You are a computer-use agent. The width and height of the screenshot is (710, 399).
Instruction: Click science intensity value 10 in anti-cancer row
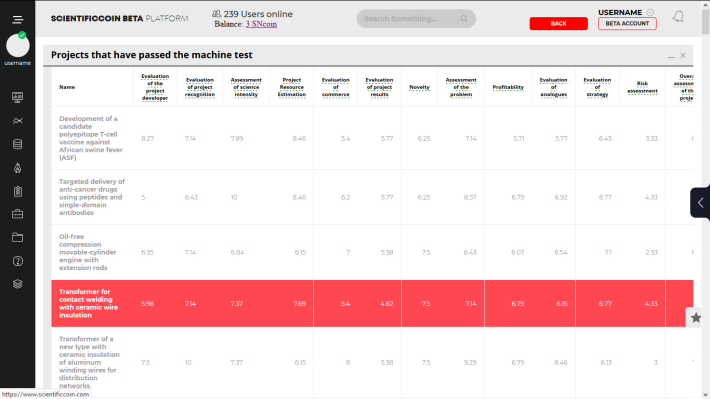pos(234,197)
